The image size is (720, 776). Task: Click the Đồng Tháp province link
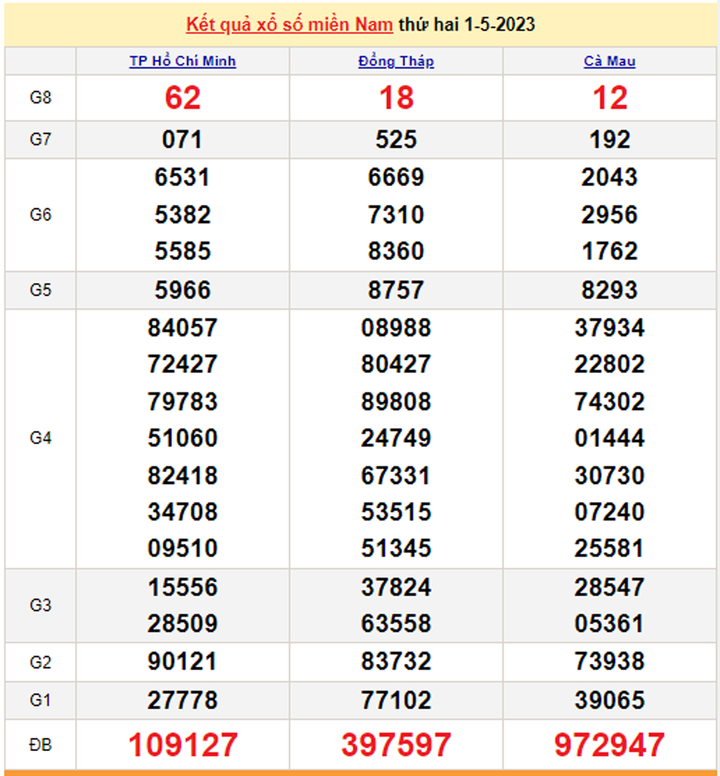click(396, 62)
